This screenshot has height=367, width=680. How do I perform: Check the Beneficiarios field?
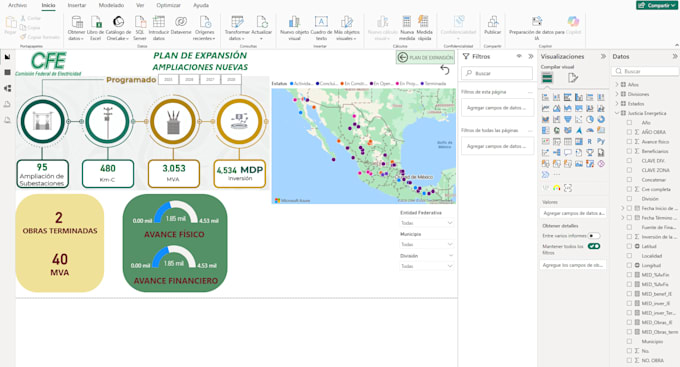coord(629,151)
